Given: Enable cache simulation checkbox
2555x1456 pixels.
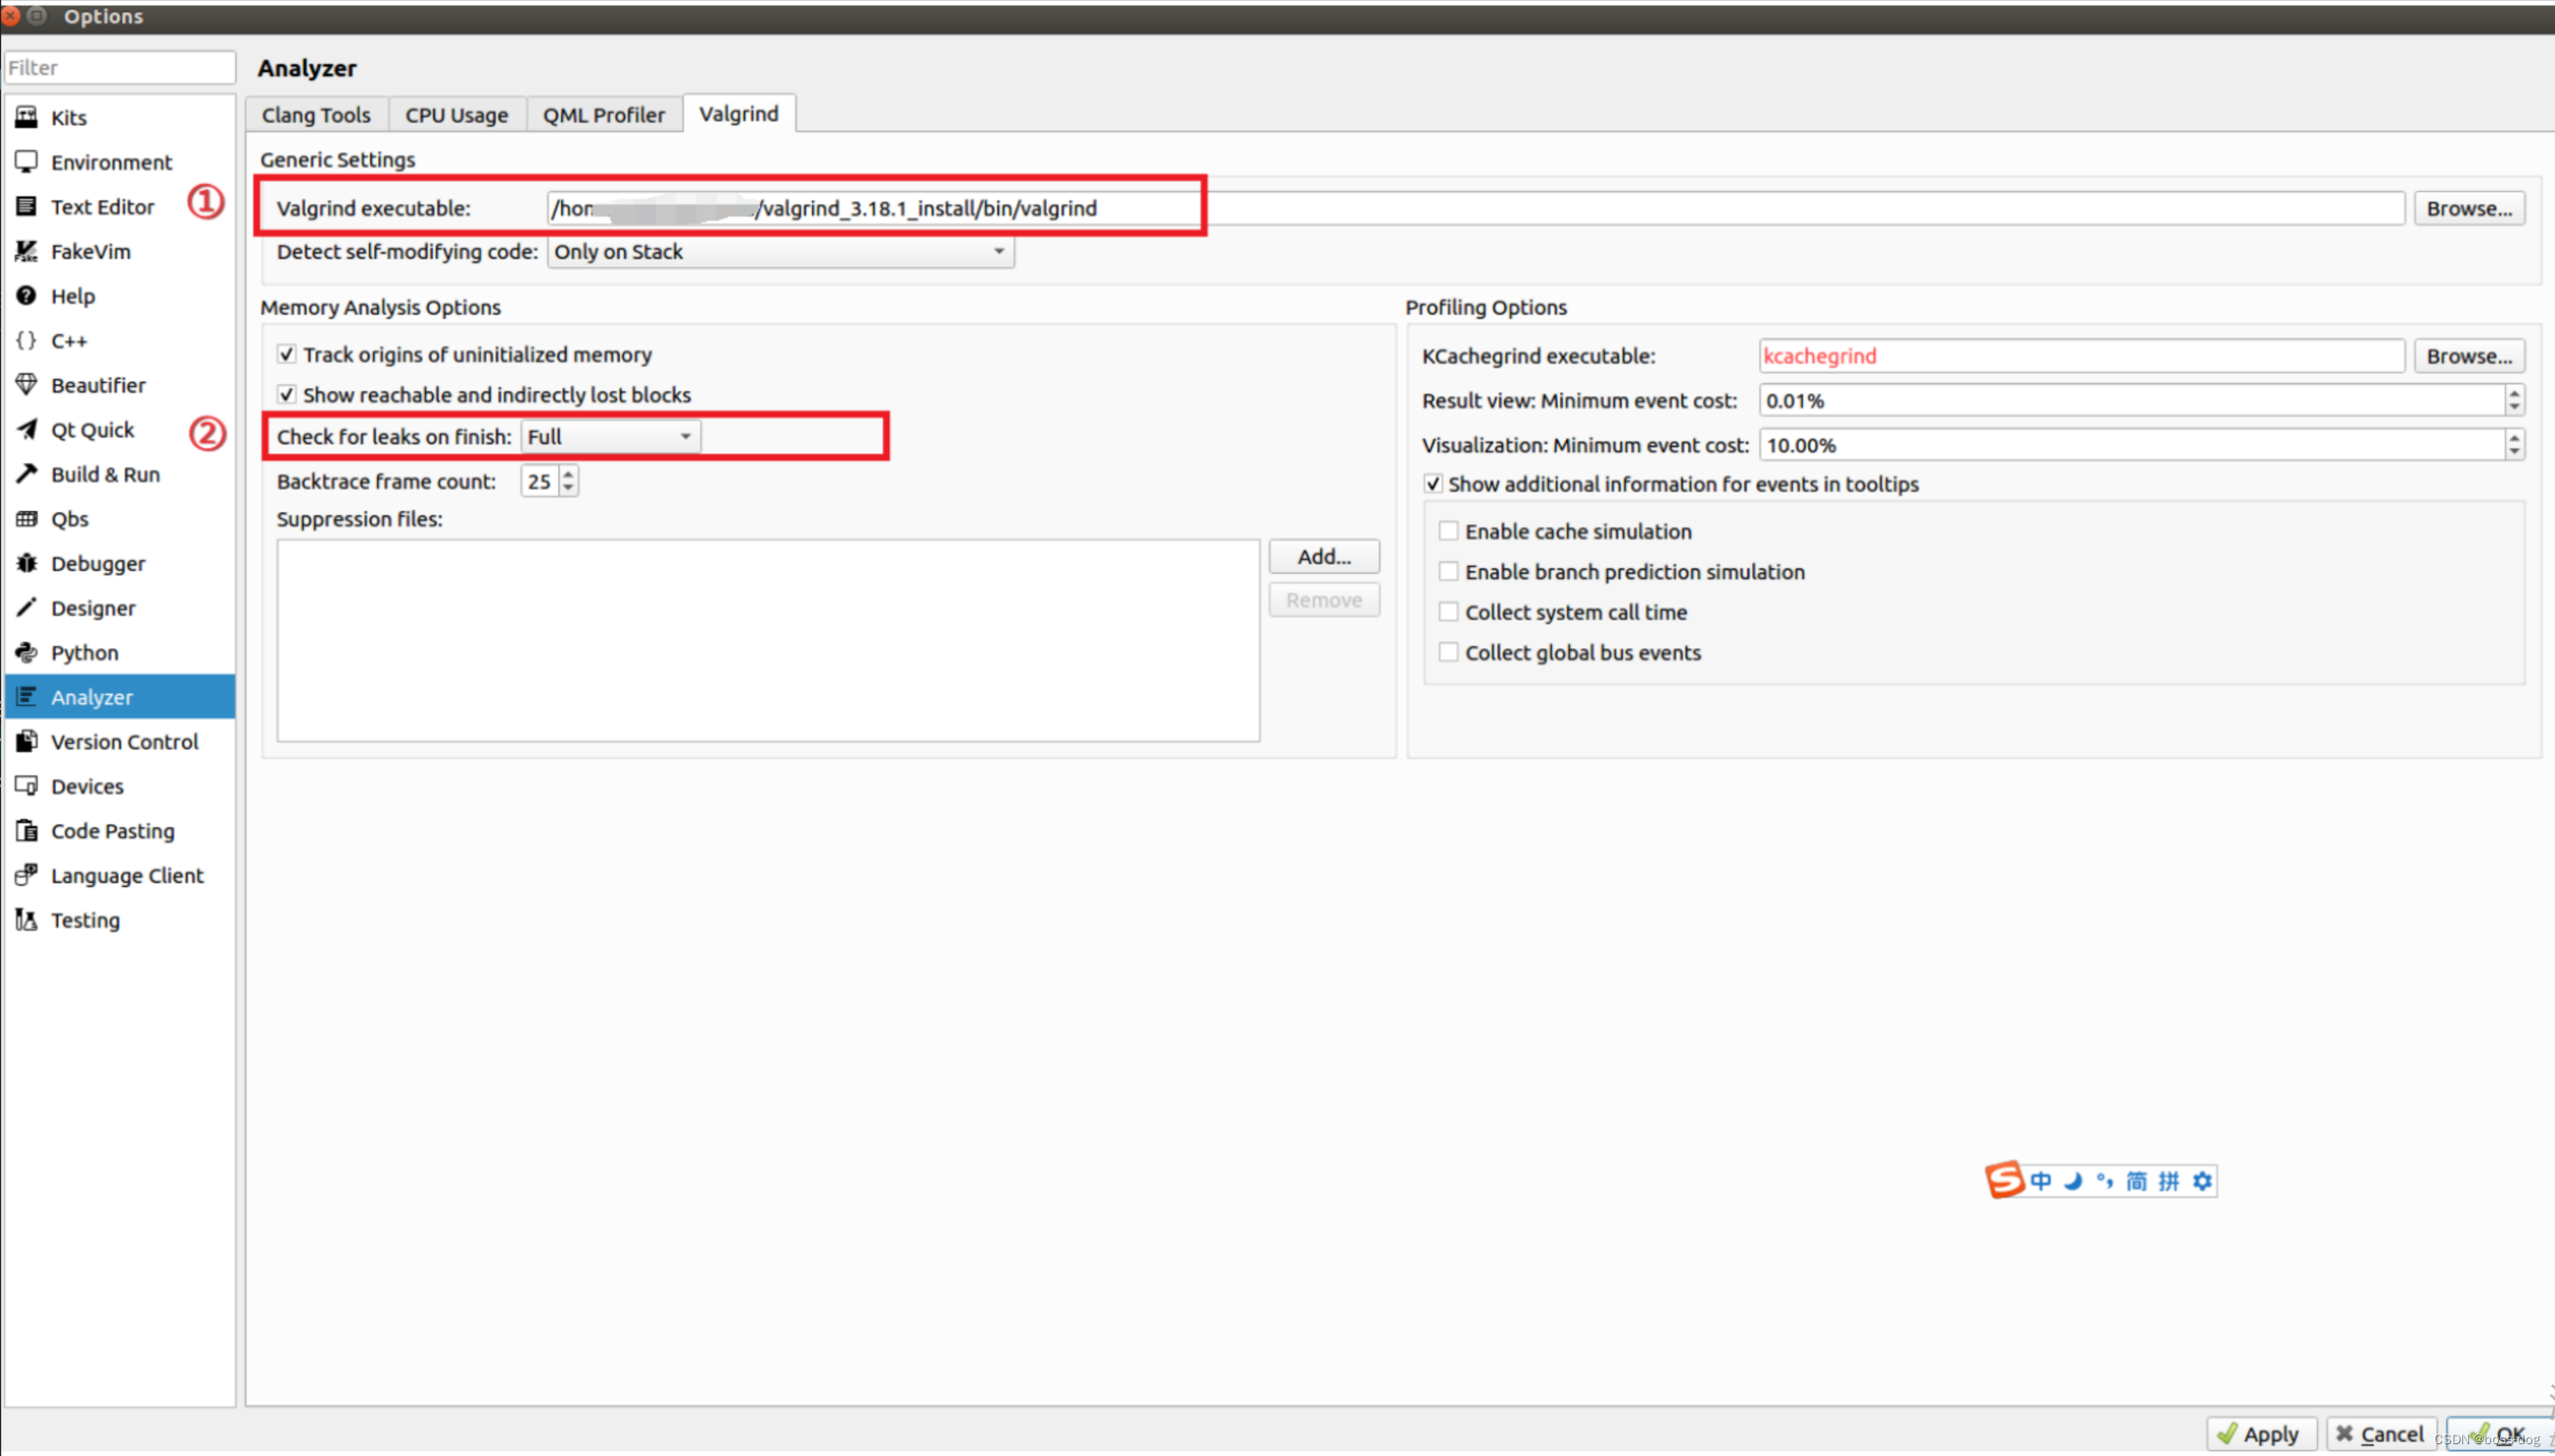Looking at the screenshot, I should tap(1447, 531).
